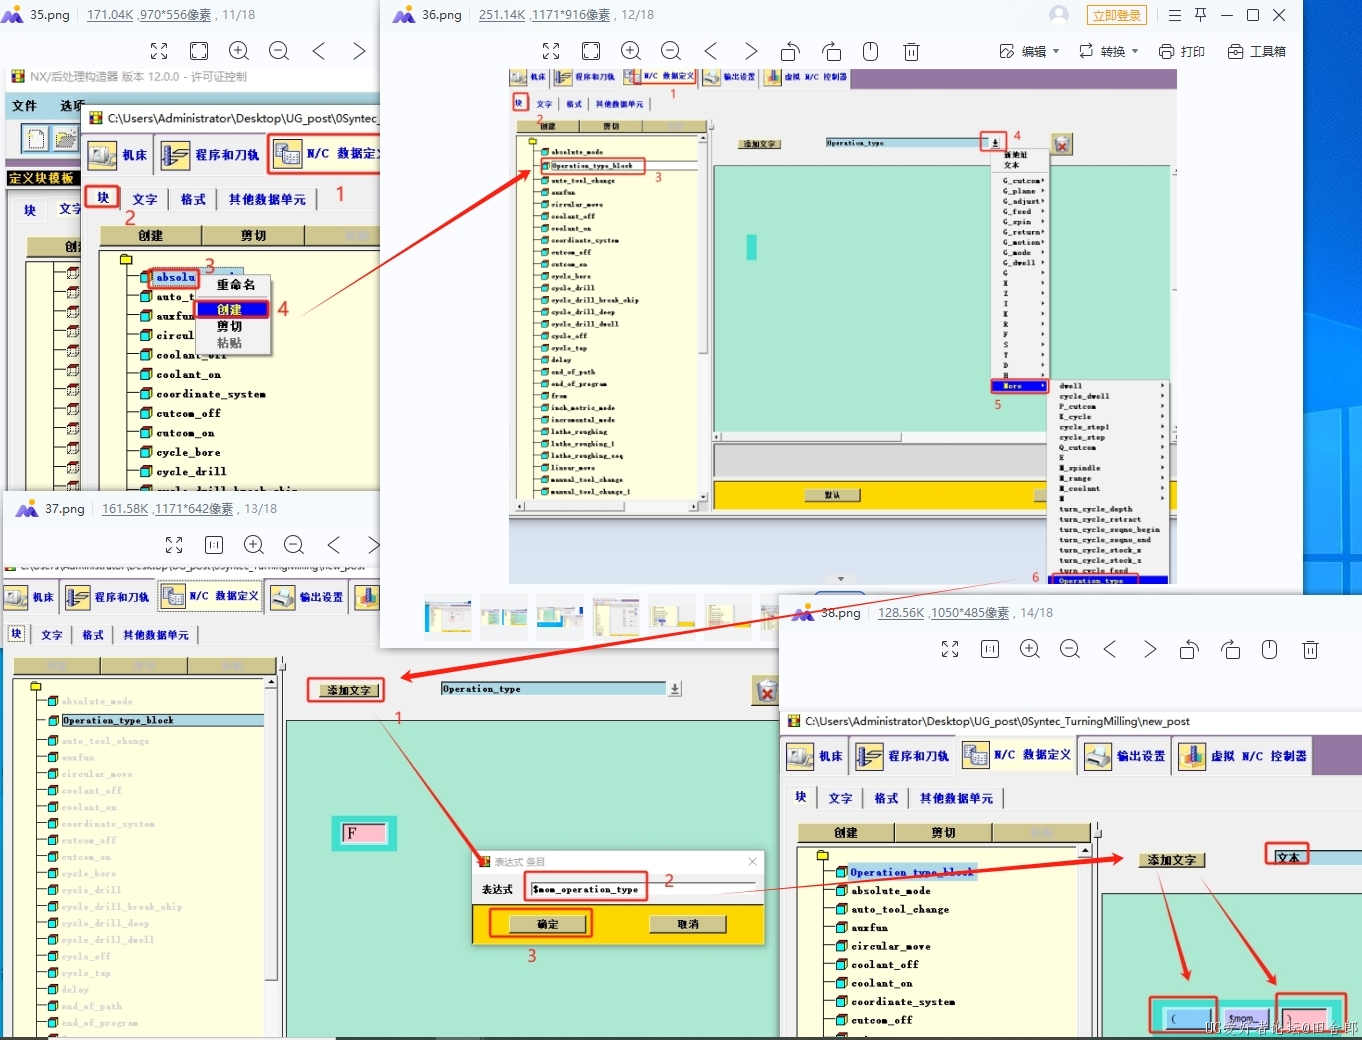
Task: Click 添加文字 button in 37.png
Action: pos(348,690)
